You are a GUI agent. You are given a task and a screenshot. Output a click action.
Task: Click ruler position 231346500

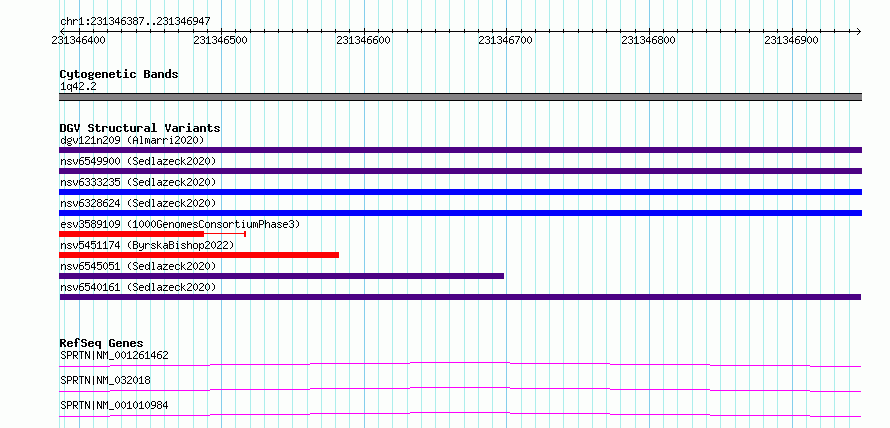(220, 40)
